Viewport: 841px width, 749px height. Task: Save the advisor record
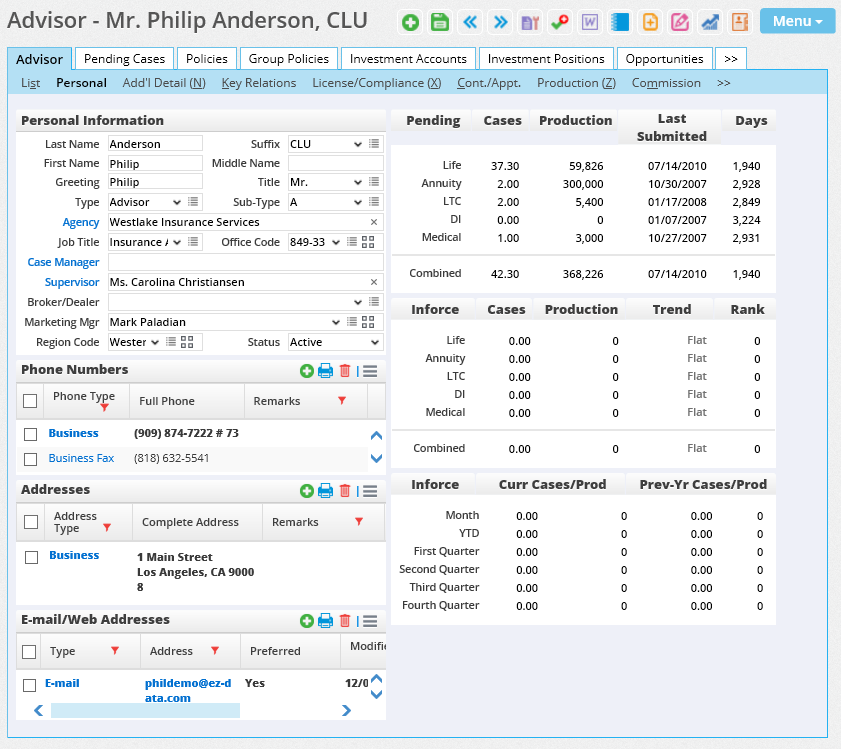point(438,21)
